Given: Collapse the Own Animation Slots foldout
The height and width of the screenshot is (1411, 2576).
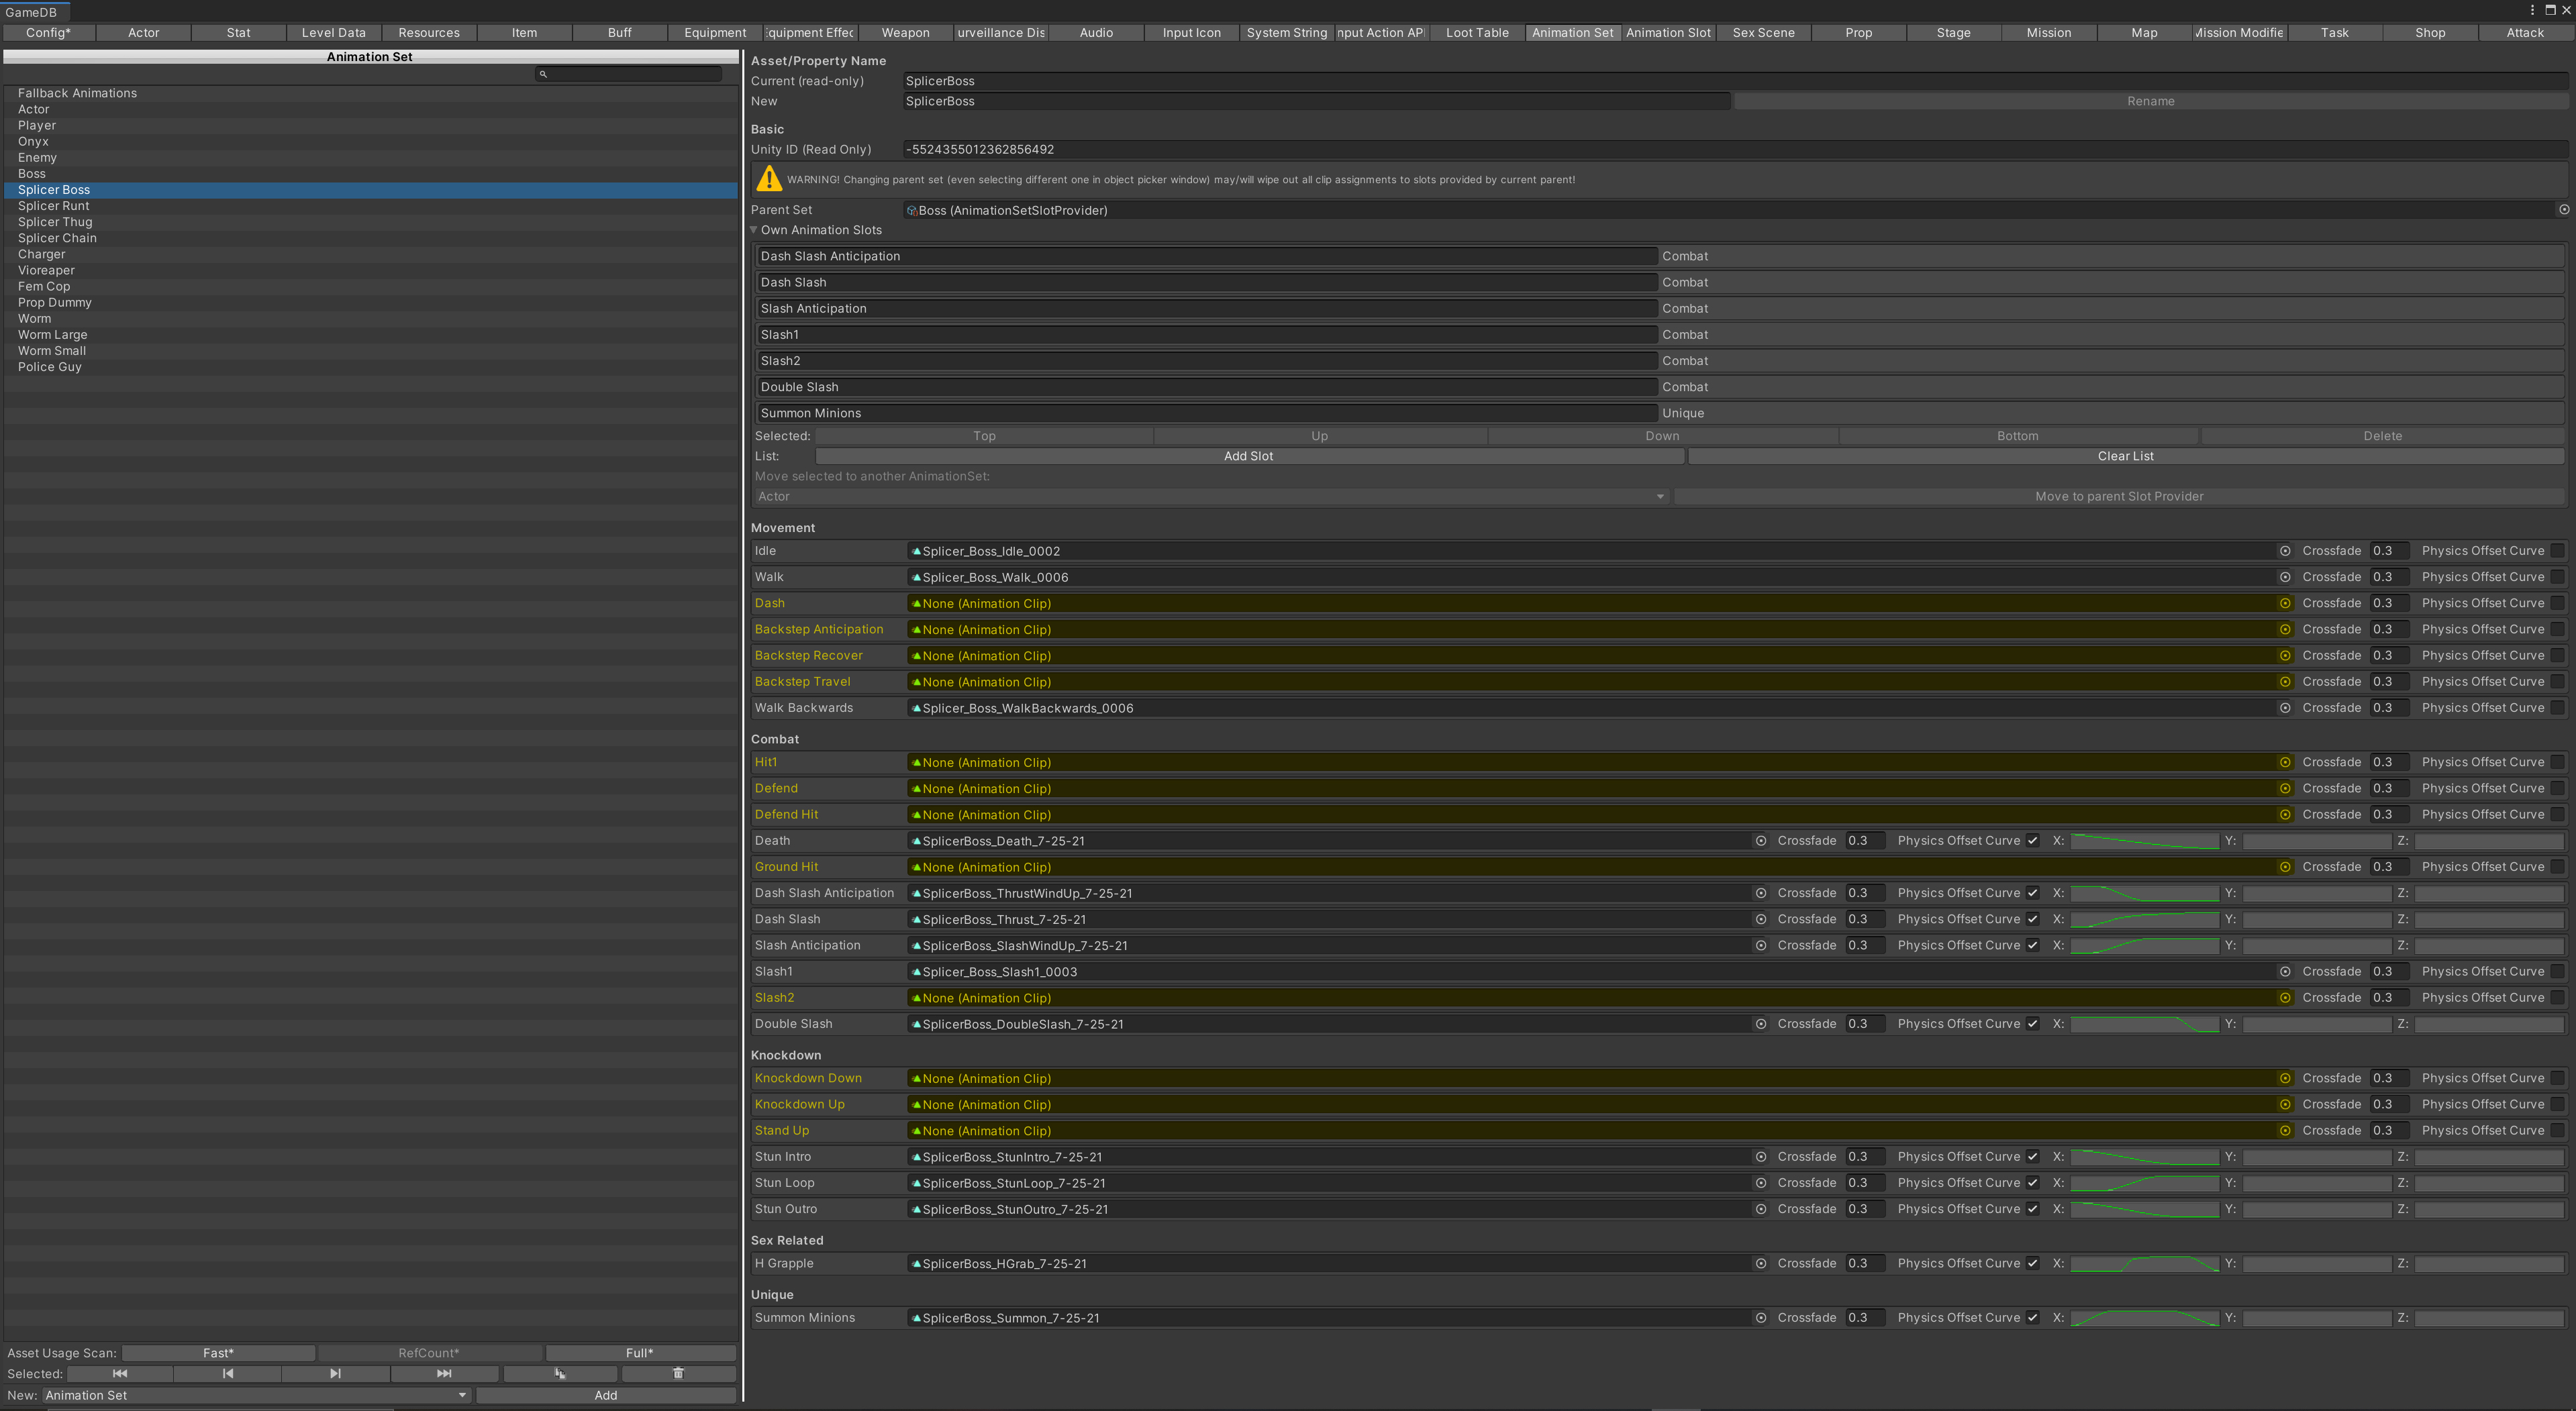Looking at the screenshot, I should [754, 230].
